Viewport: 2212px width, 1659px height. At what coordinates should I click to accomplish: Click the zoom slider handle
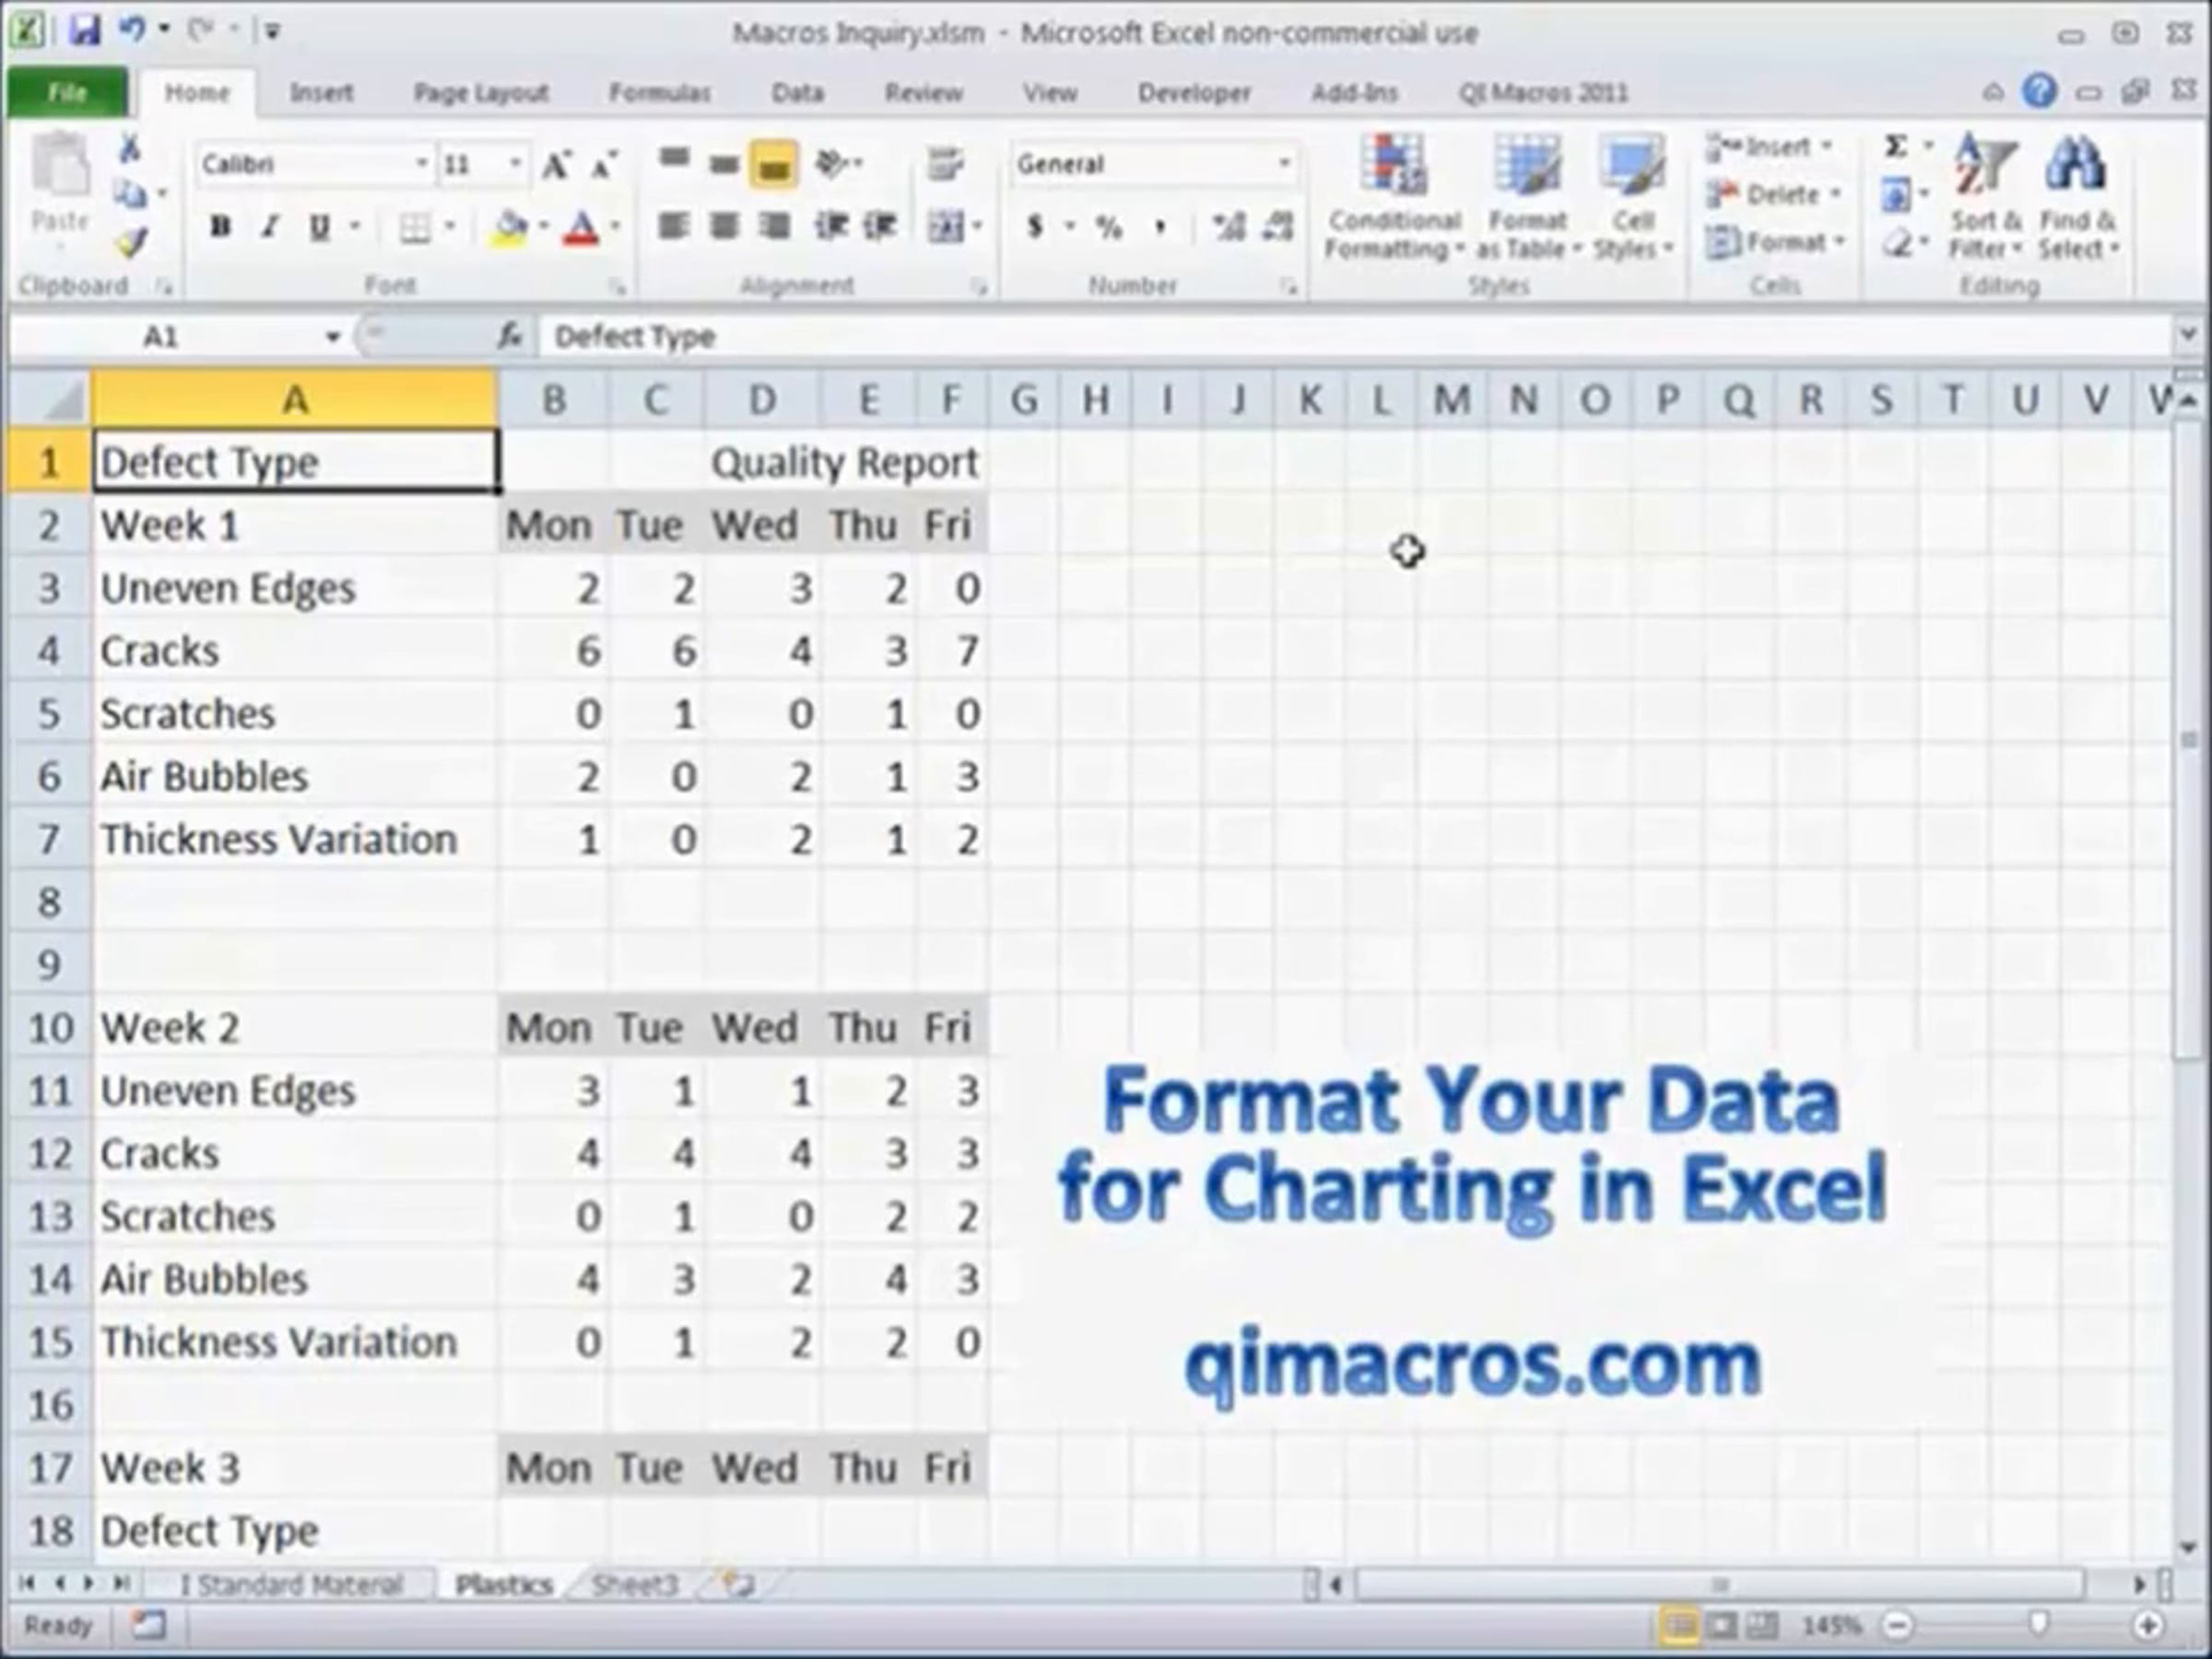pyautogui.click(x=2039, y=1625)
